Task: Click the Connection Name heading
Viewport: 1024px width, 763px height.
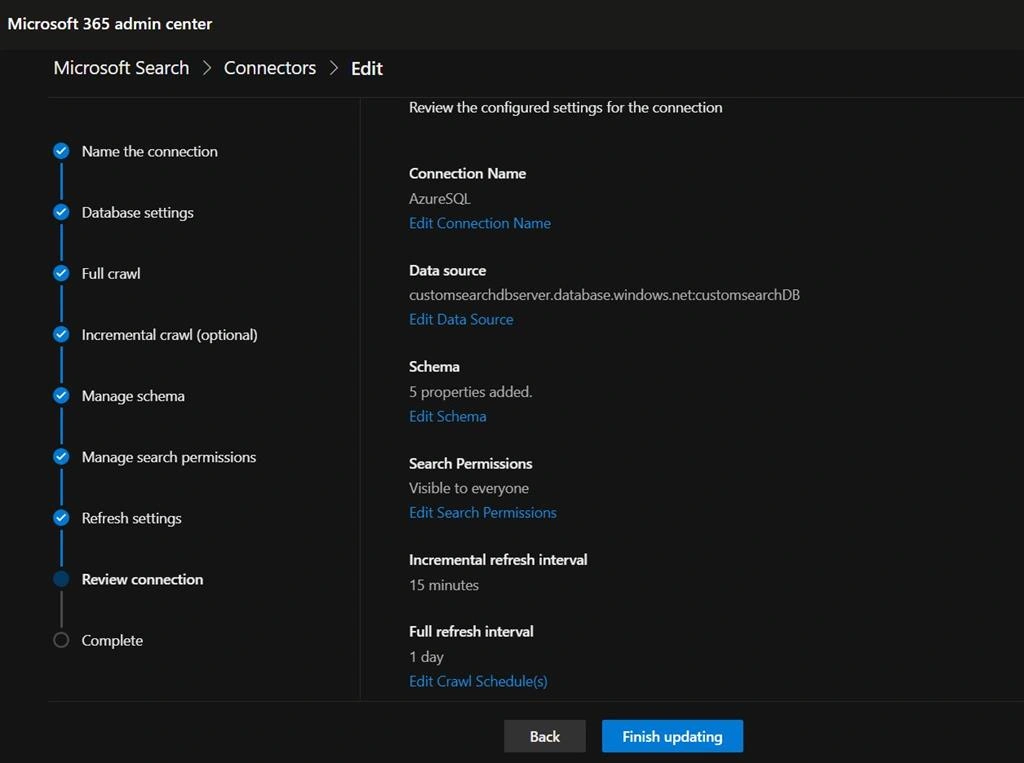Action: pos(468,174)
